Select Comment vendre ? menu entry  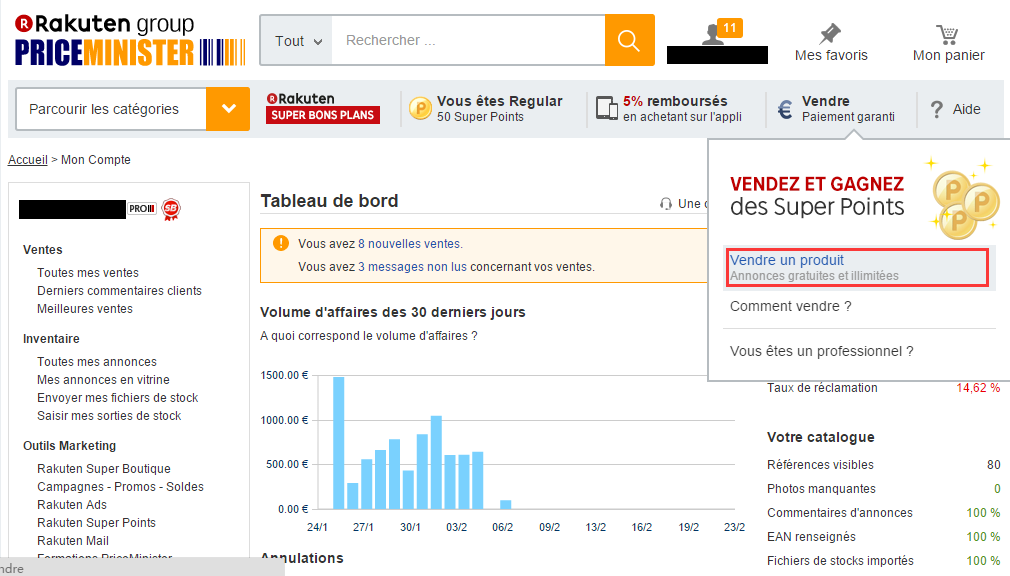coord(790,306)
